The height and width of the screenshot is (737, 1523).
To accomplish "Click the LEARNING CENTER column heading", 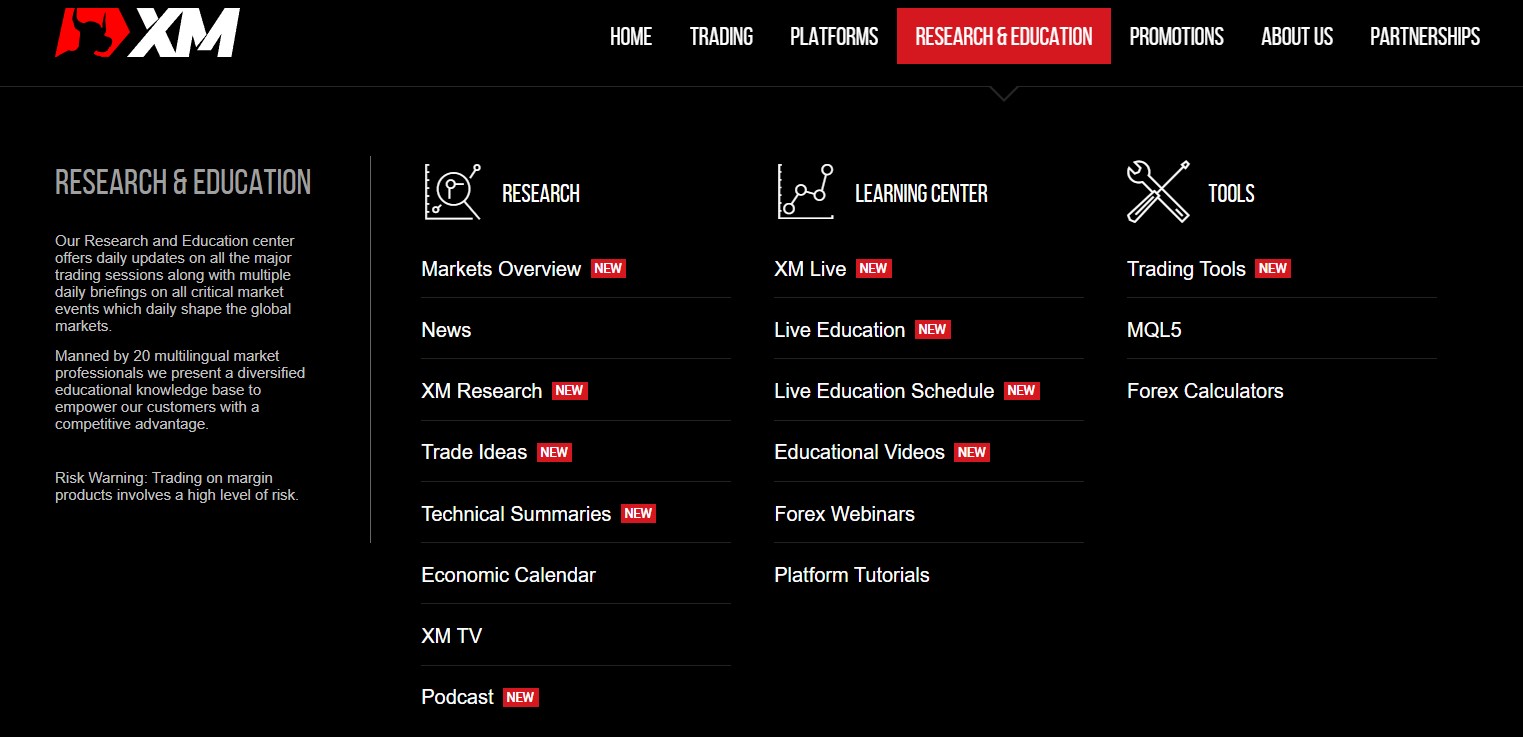I will click(921, 193).
